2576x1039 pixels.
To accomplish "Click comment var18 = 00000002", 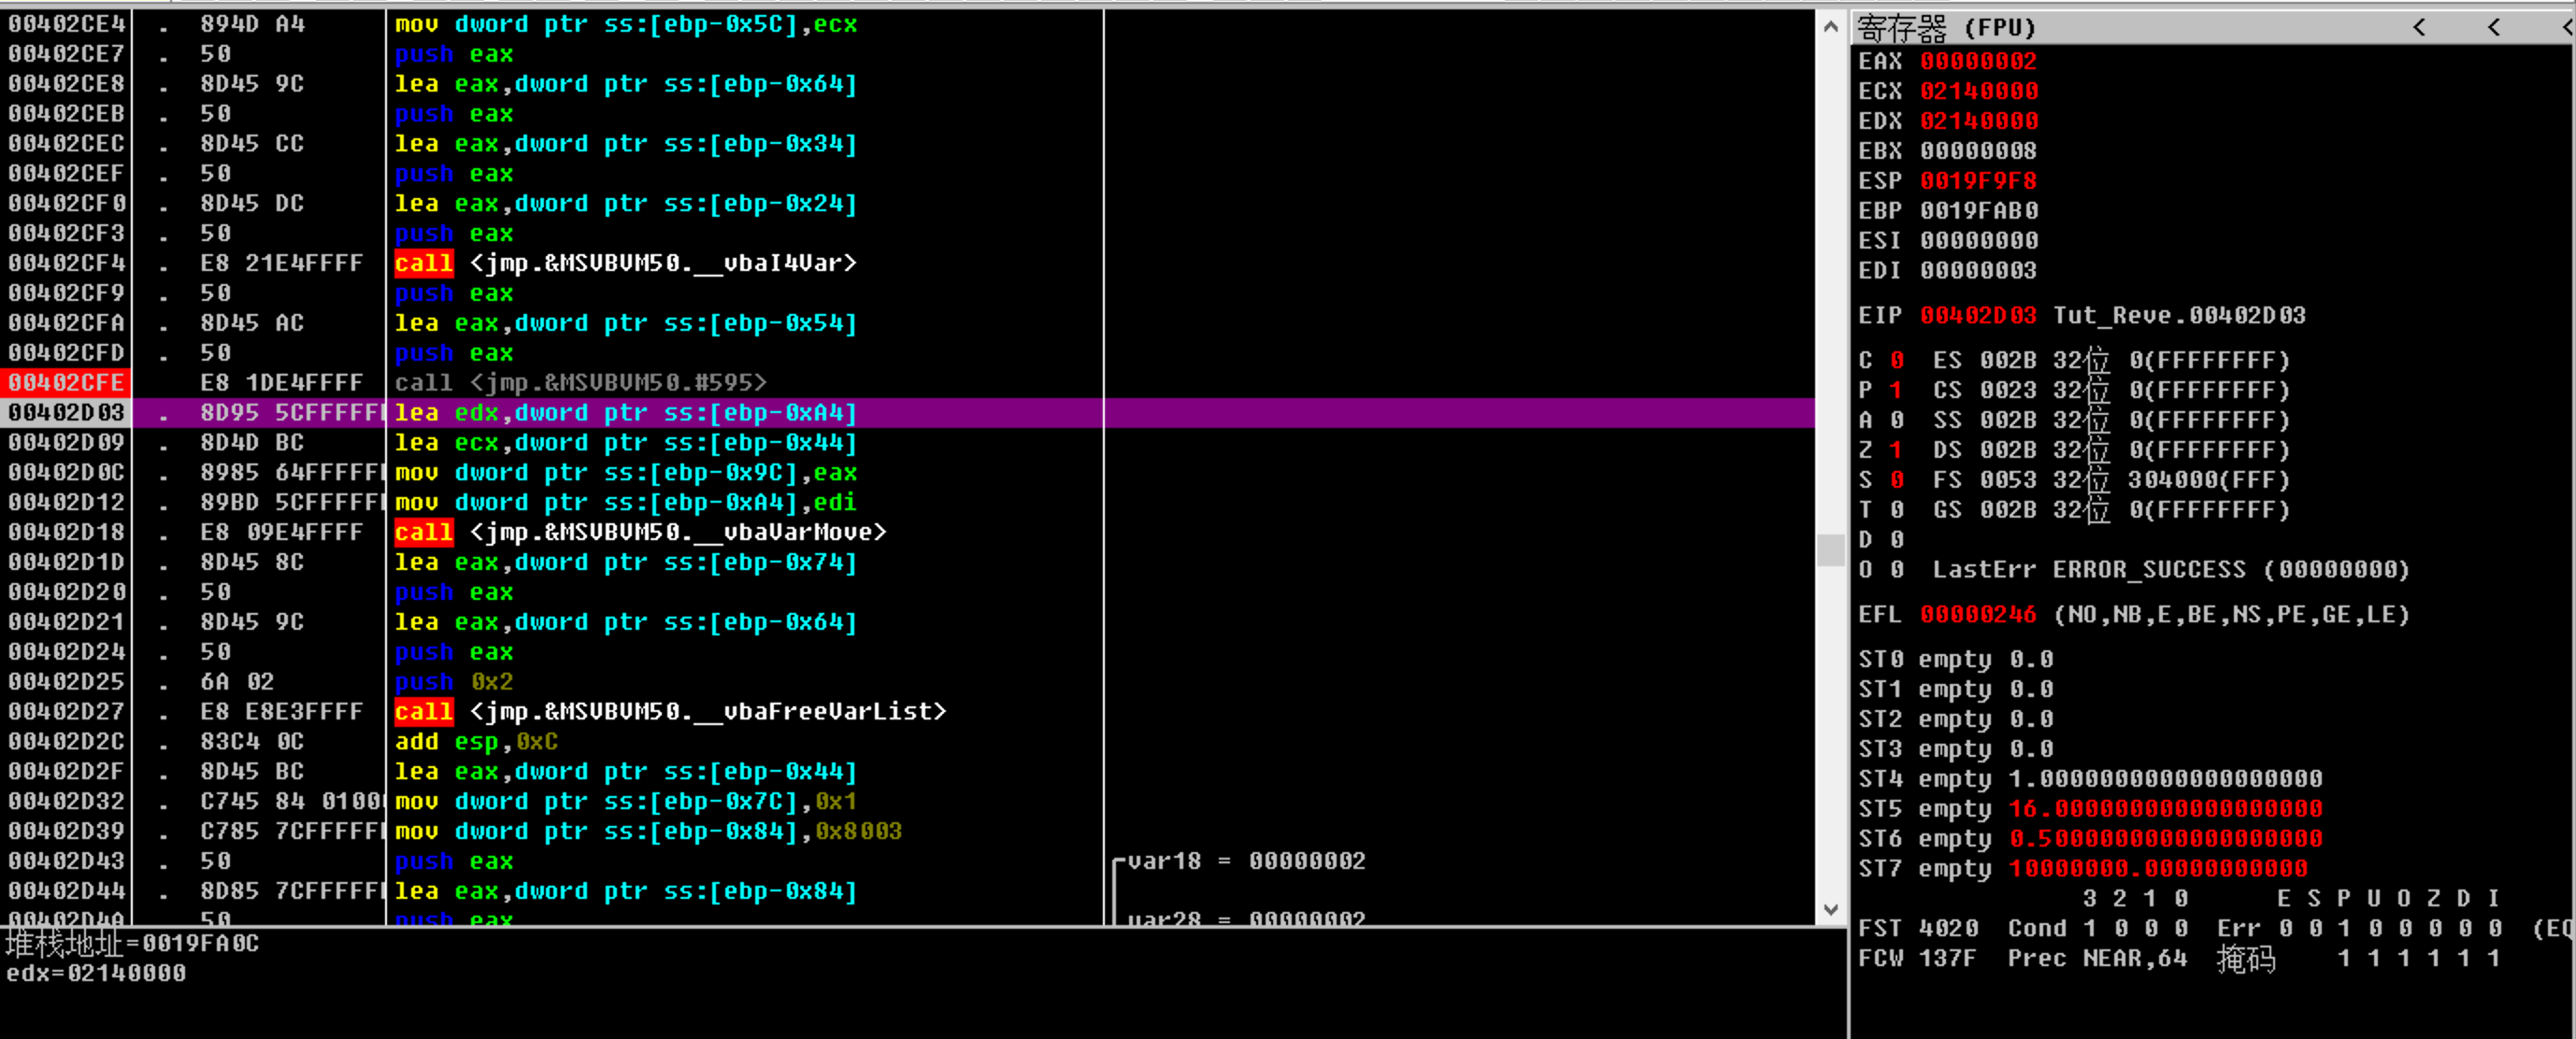I will [1246, 861].
